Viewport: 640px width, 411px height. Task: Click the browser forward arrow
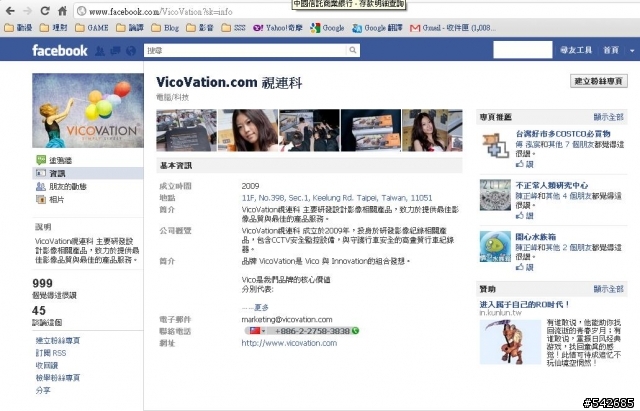[27, 11]
